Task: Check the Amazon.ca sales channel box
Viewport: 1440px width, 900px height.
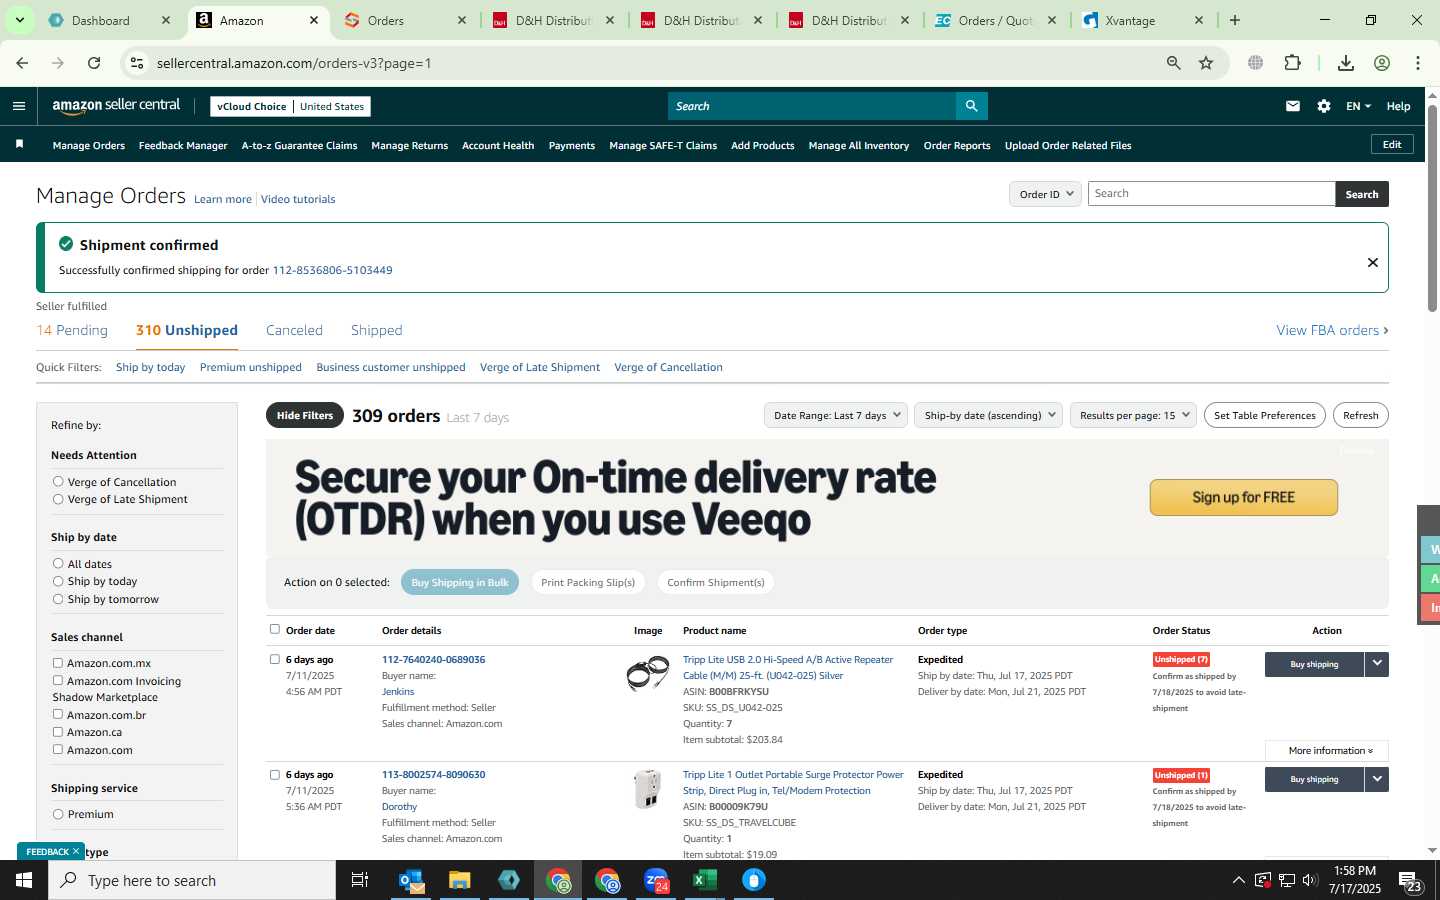Action: [x=58, y=732]
